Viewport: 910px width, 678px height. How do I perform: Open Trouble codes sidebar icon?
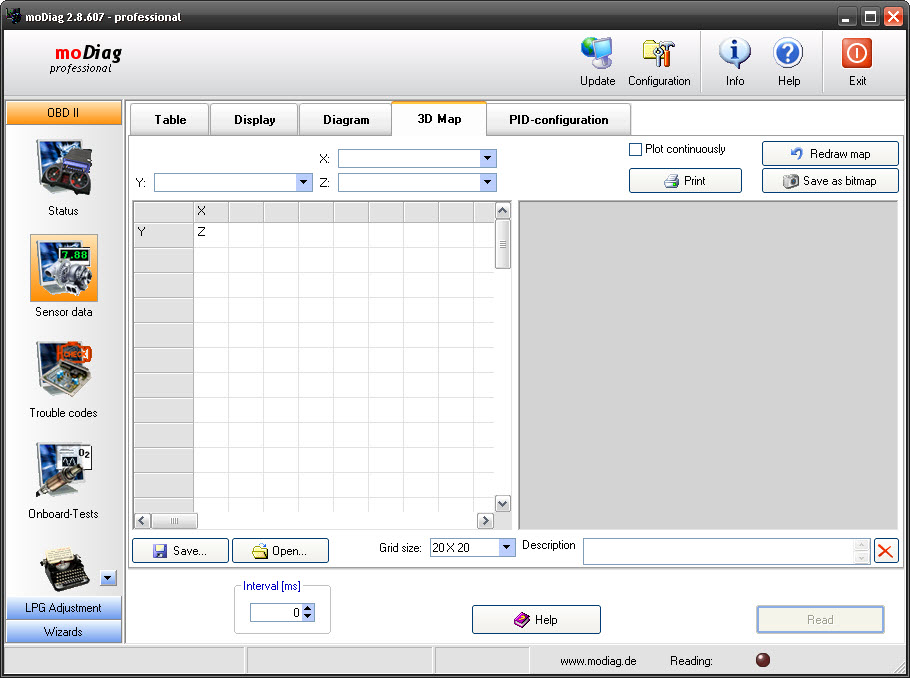tap(64, 370)
